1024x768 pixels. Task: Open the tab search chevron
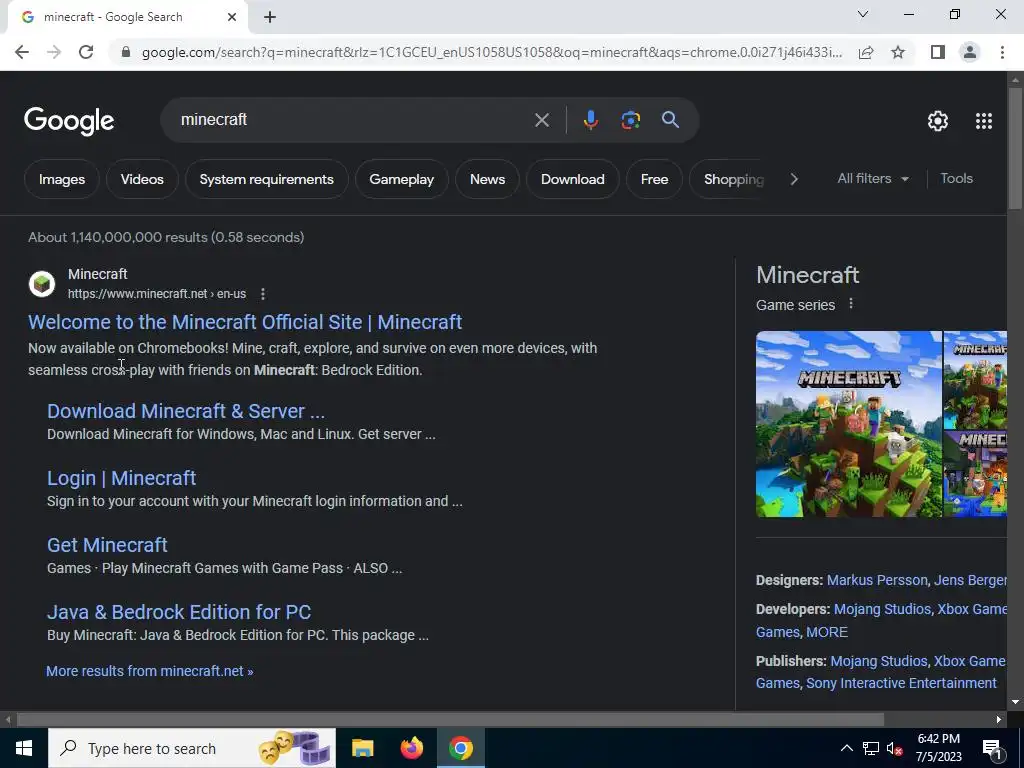pyautogui.click(x=863, y=14)
